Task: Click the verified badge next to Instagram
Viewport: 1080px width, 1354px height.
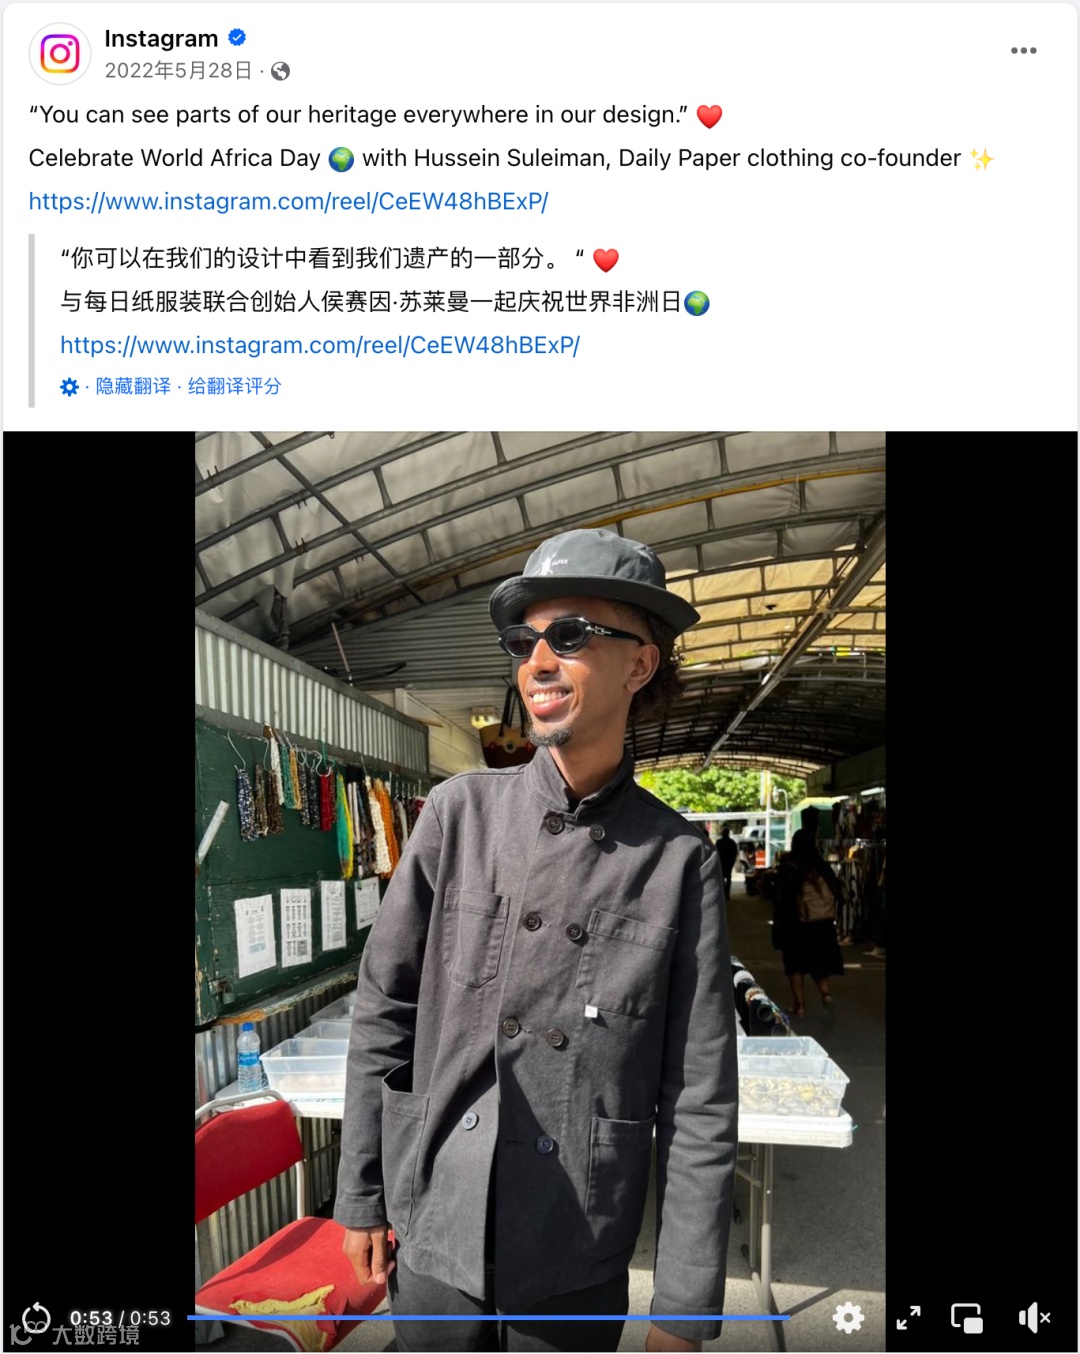Action: [x=237, y=38]
